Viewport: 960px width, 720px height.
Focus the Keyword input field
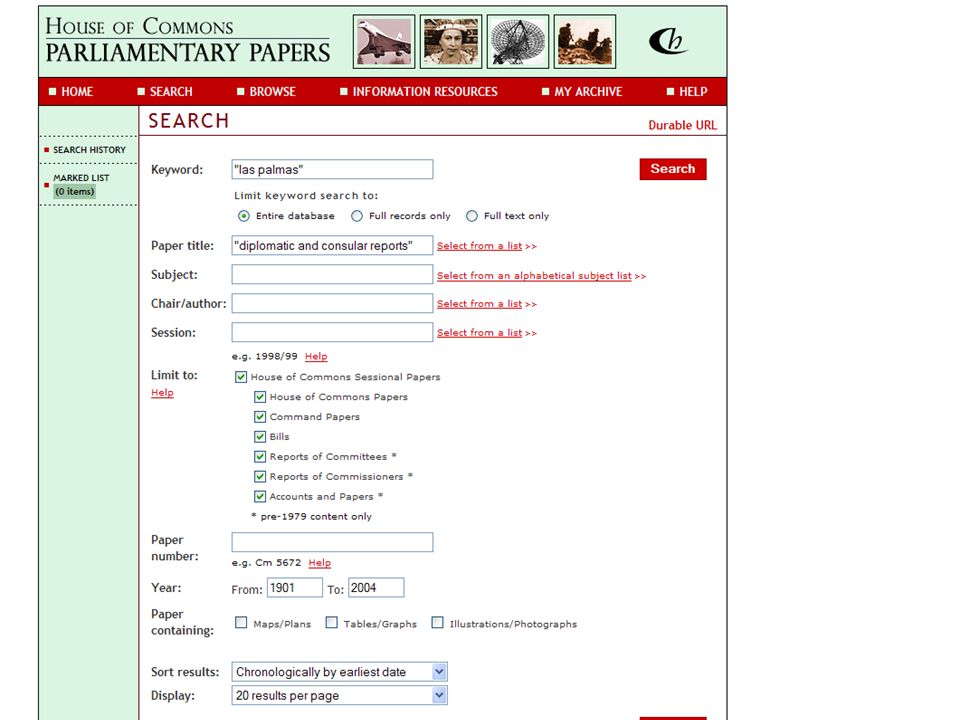(332, 170)
